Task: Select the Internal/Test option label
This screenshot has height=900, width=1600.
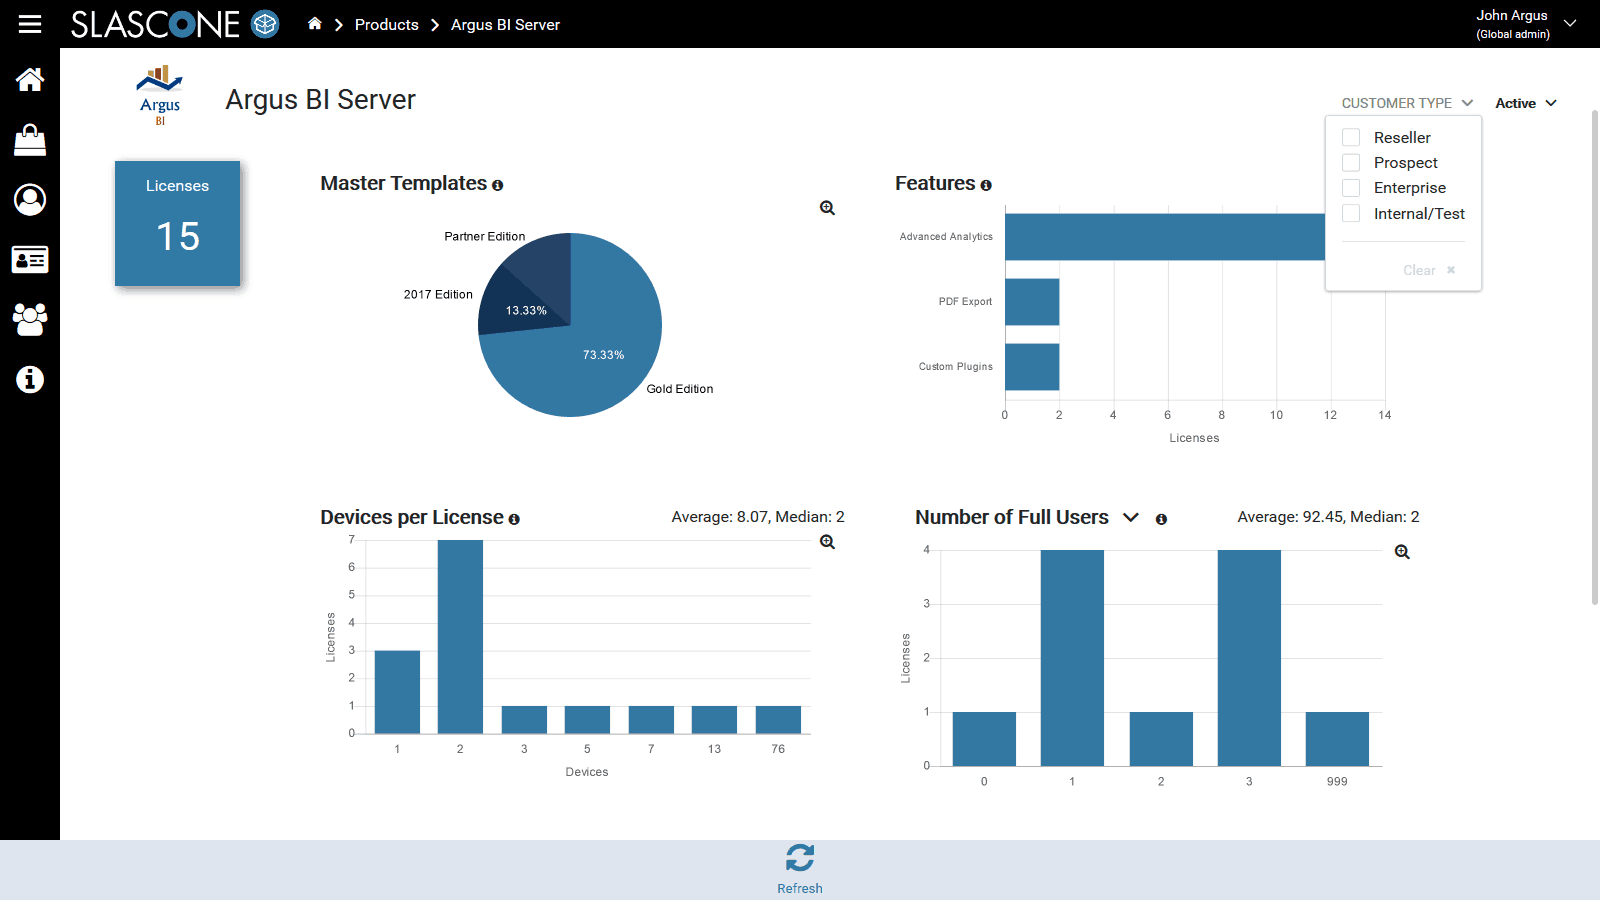Action: click(x=1419, y=213)
